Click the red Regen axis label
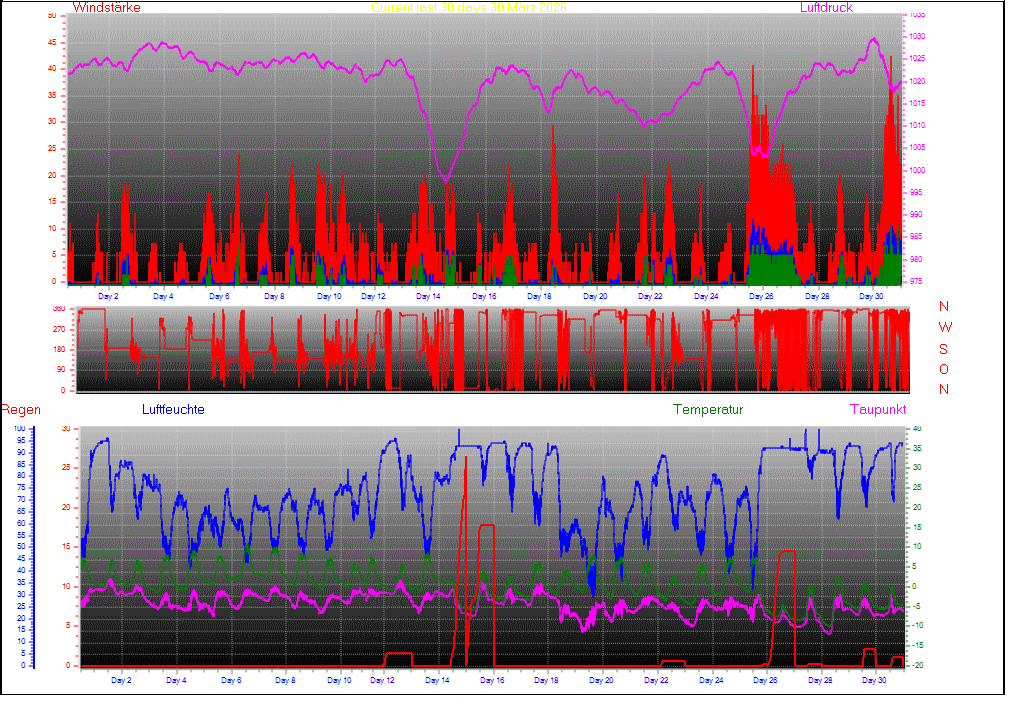Image resolution: width=1024 pixels, height=705 pixels. [20, 410]
